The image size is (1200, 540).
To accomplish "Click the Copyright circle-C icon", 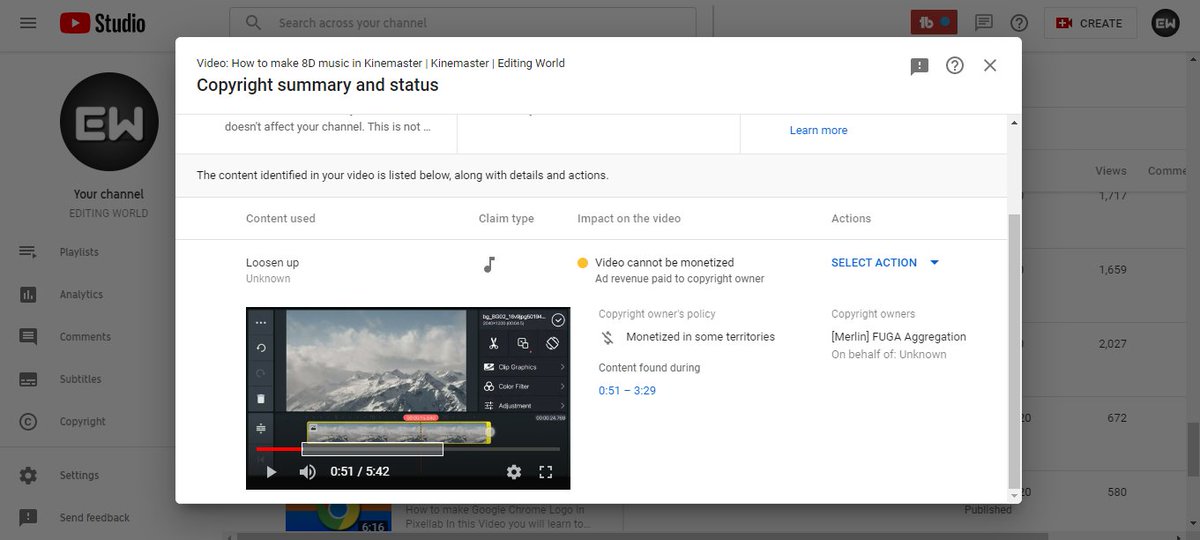I will click(28, 421).
